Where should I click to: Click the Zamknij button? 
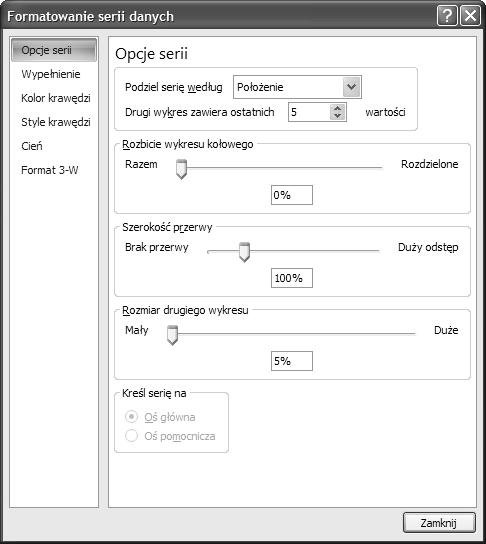click(439, 522)
